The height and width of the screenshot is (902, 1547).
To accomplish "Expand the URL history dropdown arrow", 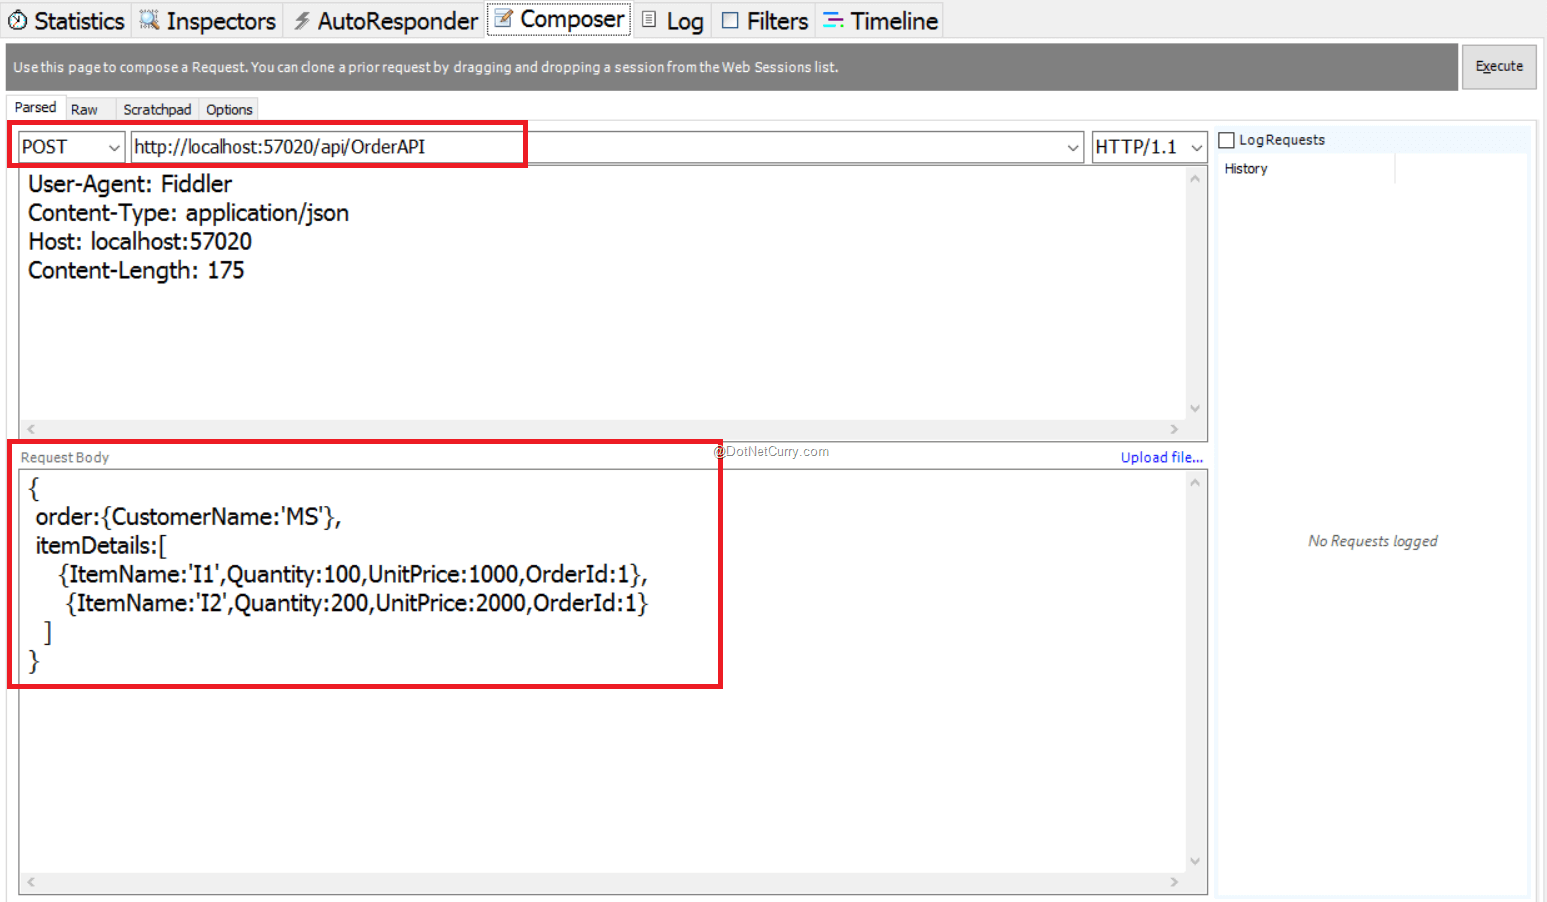I will 1073,147.
